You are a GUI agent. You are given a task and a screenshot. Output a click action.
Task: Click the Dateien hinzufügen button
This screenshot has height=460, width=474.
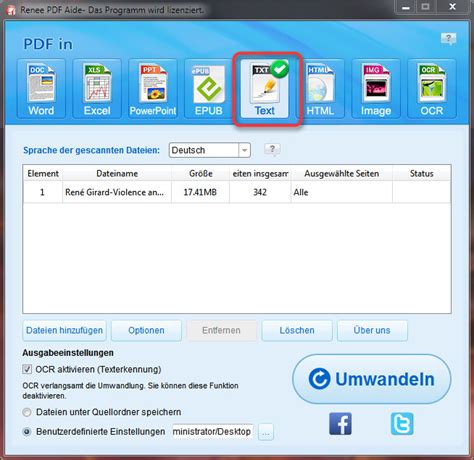64,331
